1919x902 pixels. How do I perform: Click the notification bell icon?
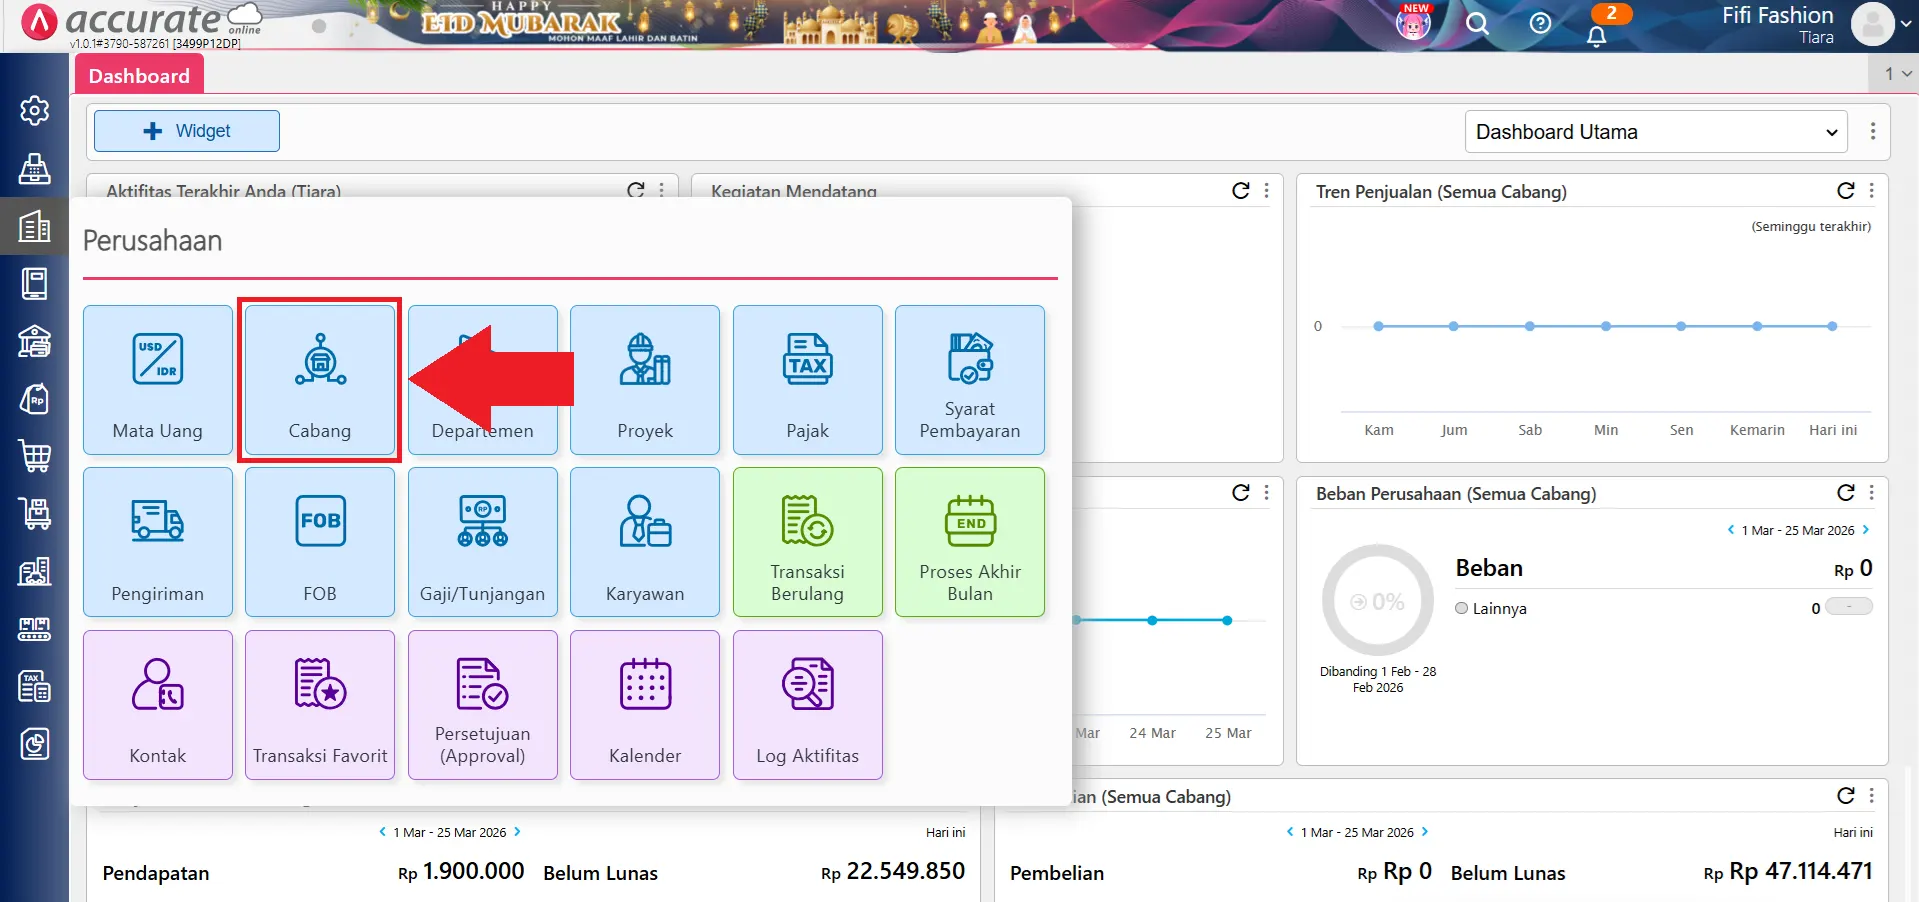(x=1596, y=36)
